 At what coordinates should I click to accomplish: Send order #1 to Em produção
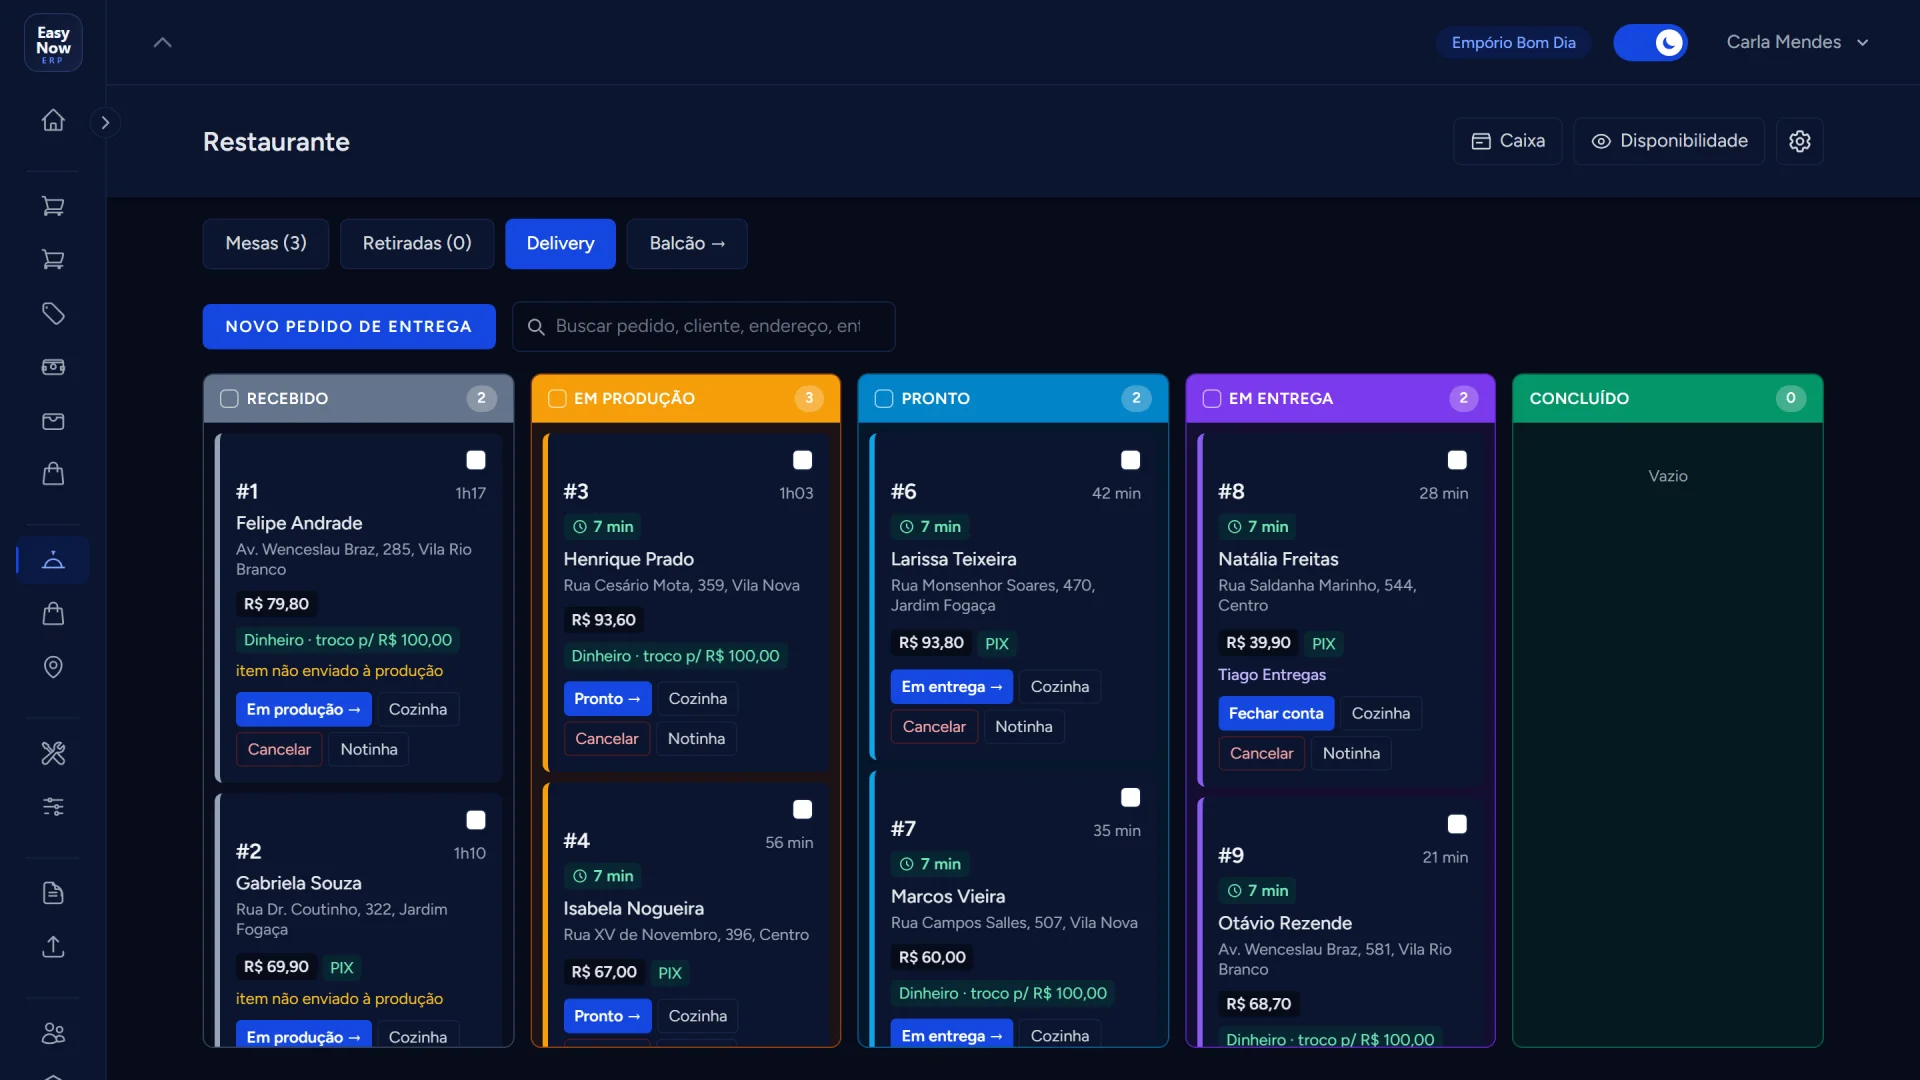[304, 709]
